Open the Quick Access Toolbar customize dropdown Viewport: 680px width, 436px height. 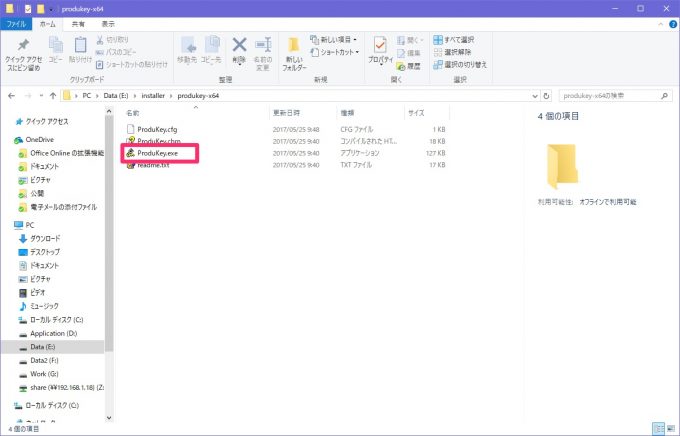tap(51, 9)
